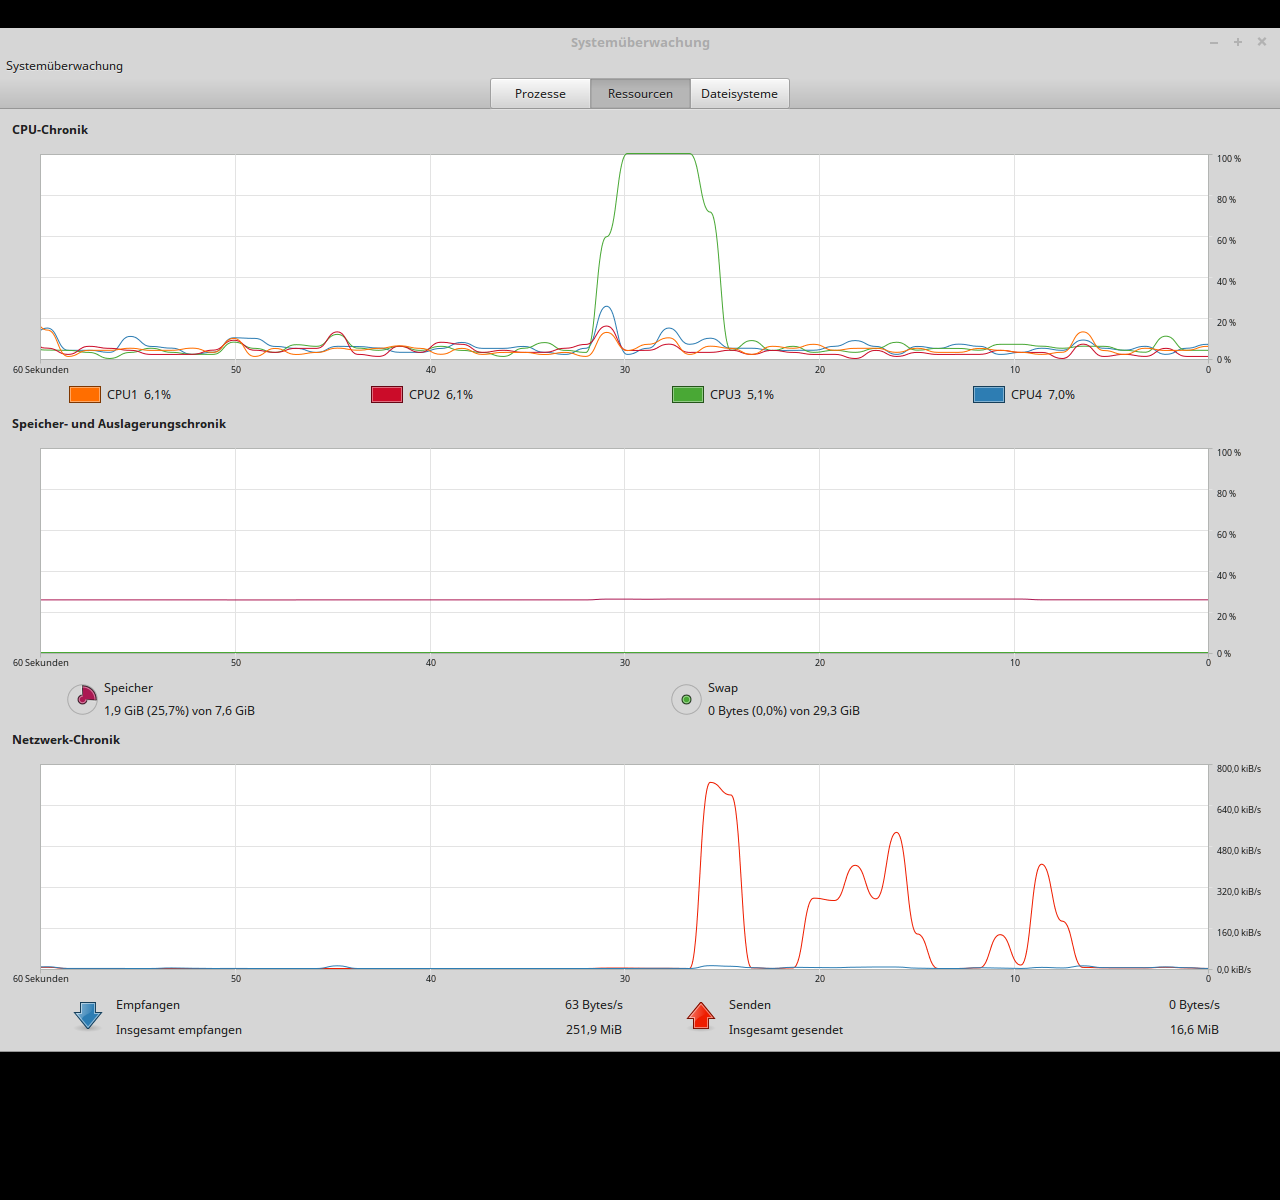Click the '1,9 GiB (25,7%) von 7,6 GiB' text

pos(179,711)
